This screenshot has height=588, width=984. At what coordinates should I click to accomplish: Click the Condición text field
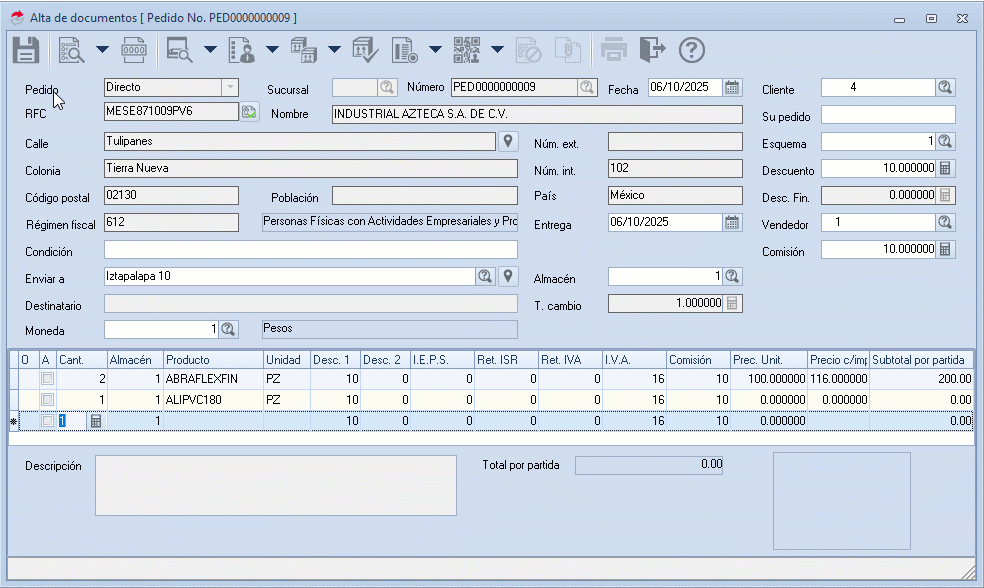point(310,249)
